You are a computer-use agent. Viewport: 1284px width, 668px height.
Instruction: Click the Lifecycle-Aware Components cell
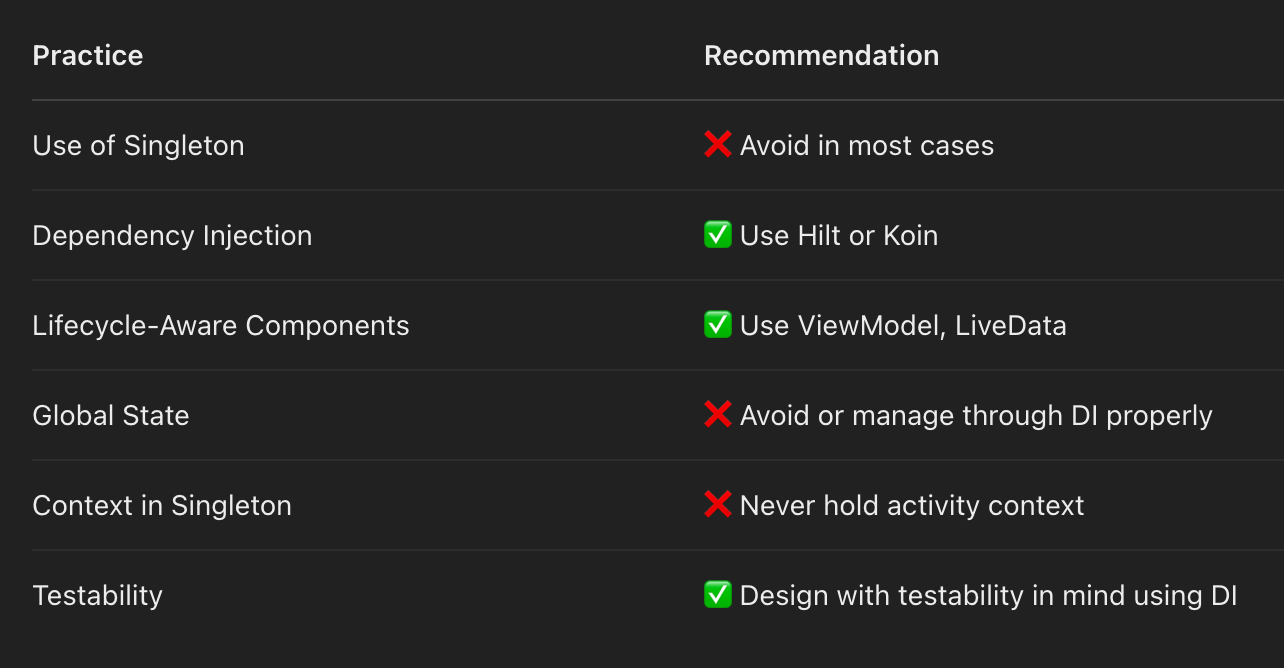point(221,326)
